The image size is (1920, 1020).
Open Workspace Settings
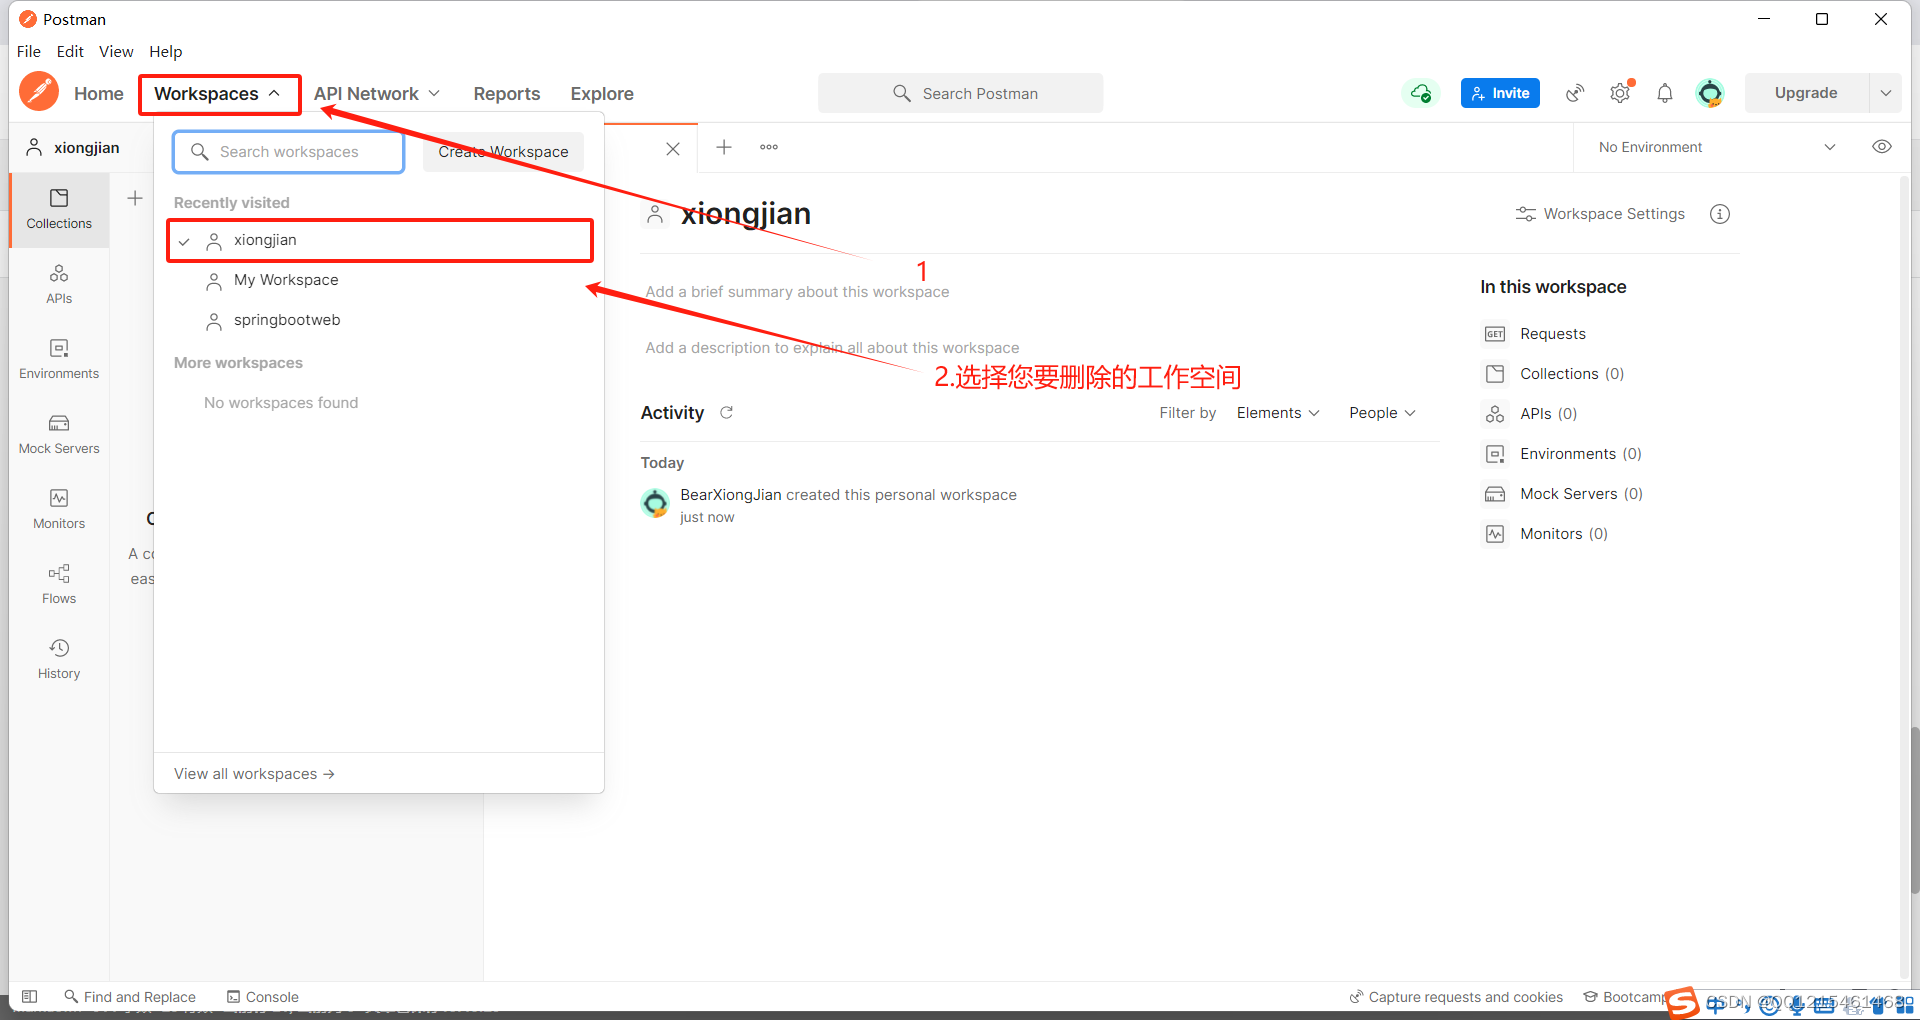click(x=1600, y=214)
